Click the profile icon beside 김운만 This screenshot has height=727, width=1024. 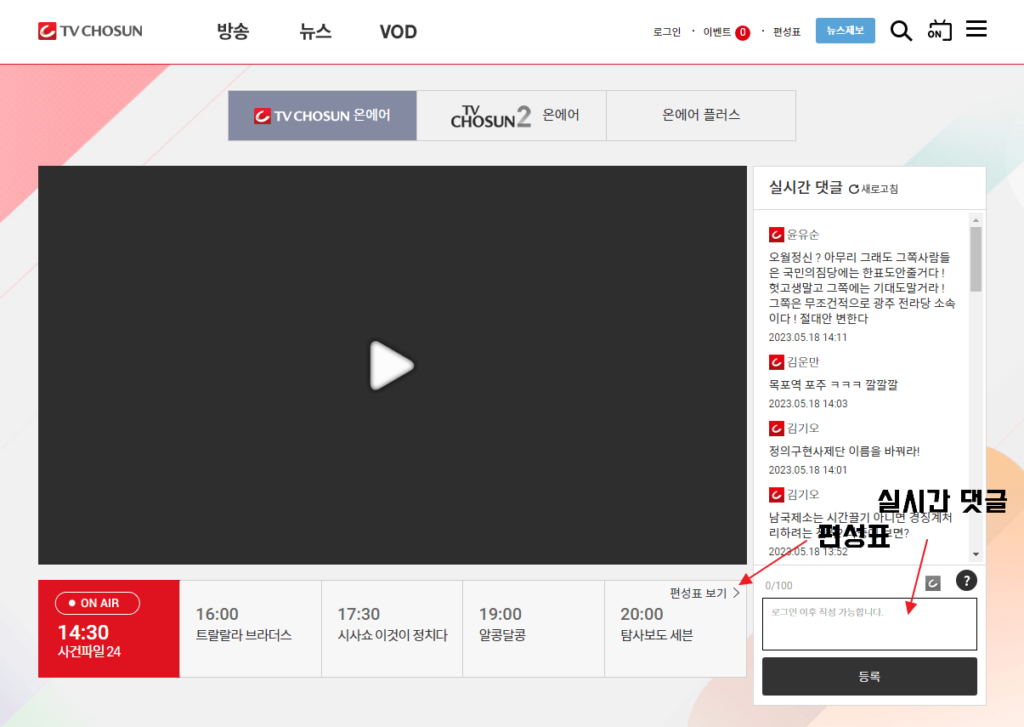click(776, 362)
